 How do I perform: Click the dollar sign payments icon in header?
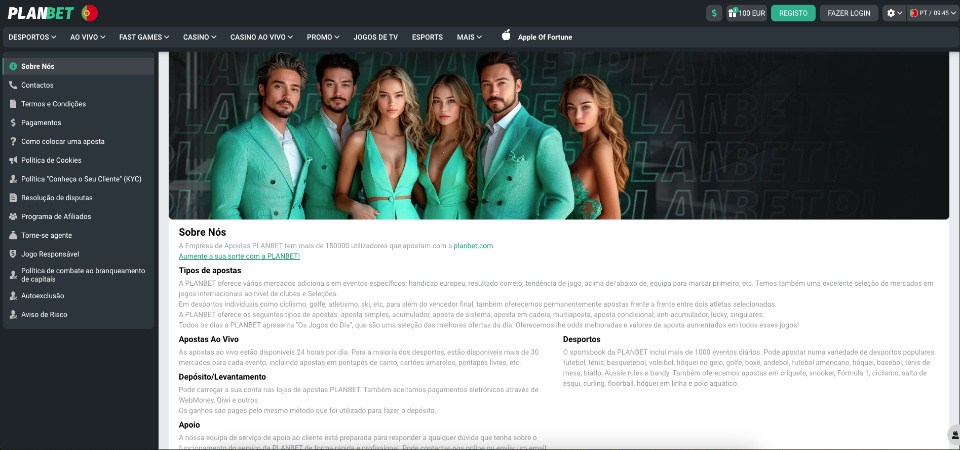coord(714,13)
